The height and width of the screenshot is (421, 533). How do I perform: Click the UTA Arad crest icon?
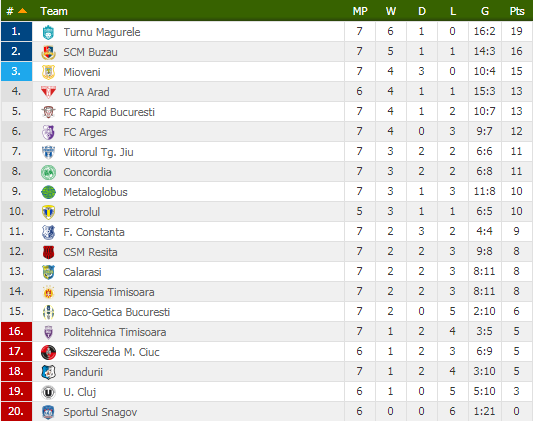[48, 92]
